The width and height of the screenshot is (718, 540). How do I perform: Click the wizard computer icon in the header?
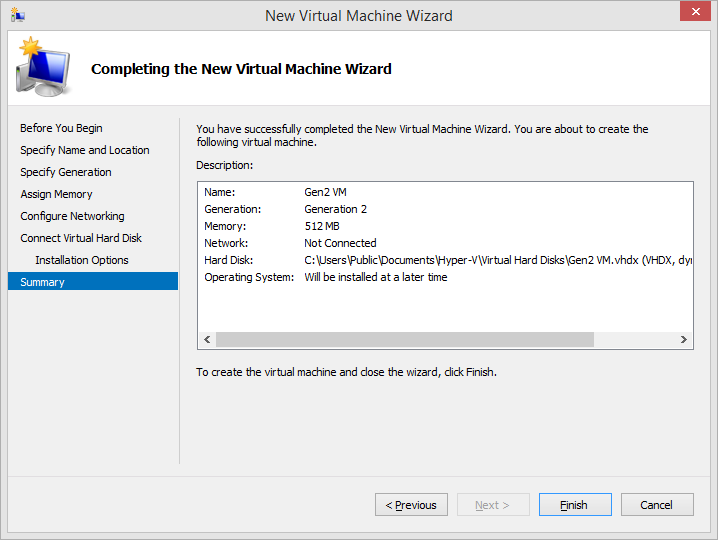click(42, 67)
